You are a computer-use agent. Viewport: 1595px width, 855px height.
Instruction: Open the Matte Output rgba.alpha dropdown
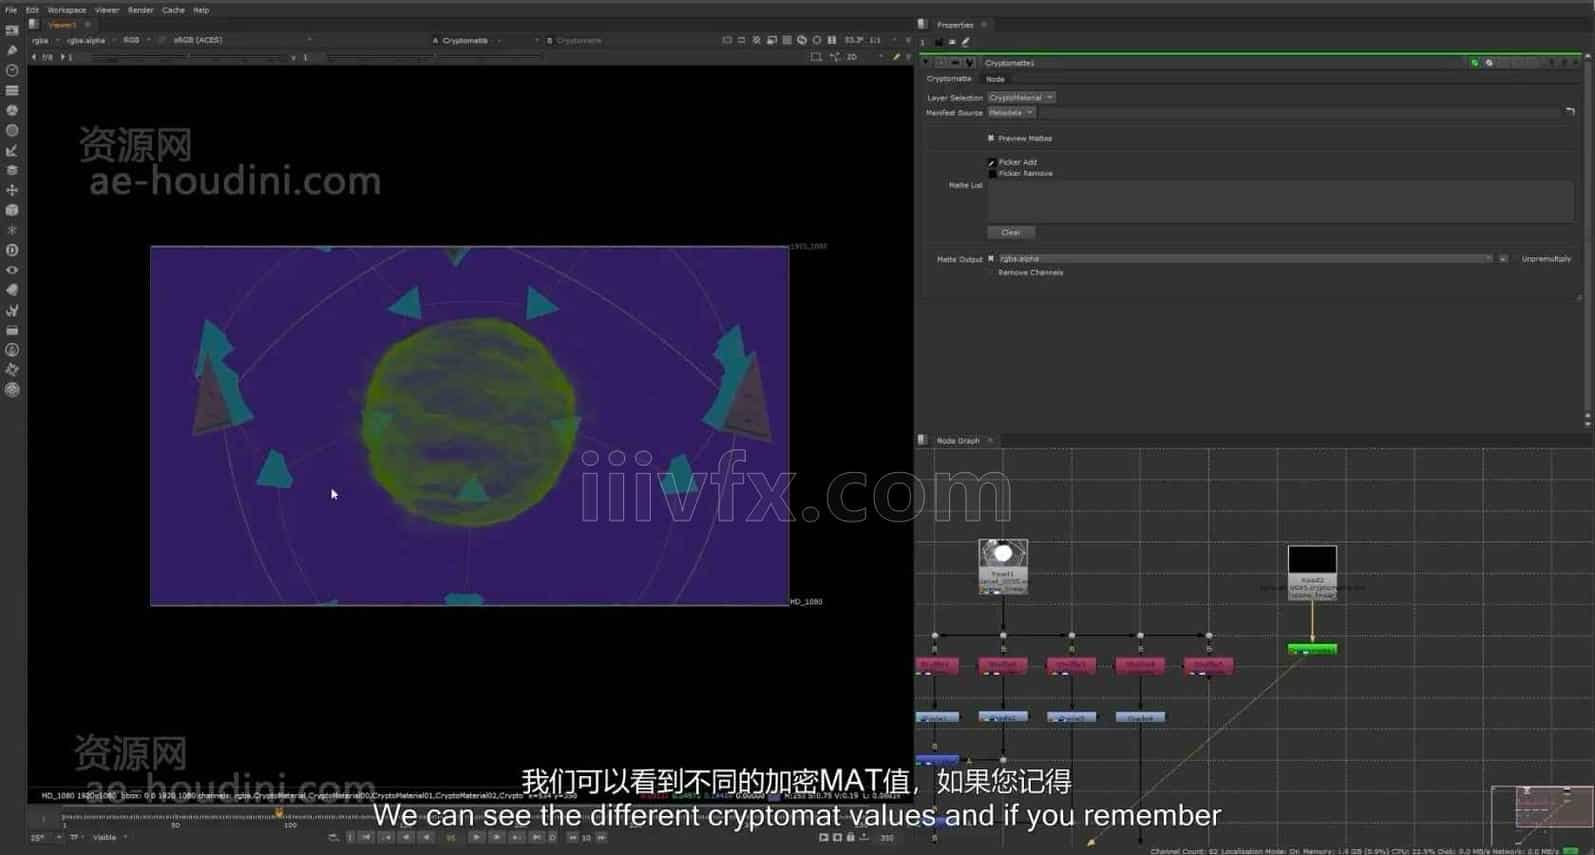pyautogui.click(x=1245, y=259)
